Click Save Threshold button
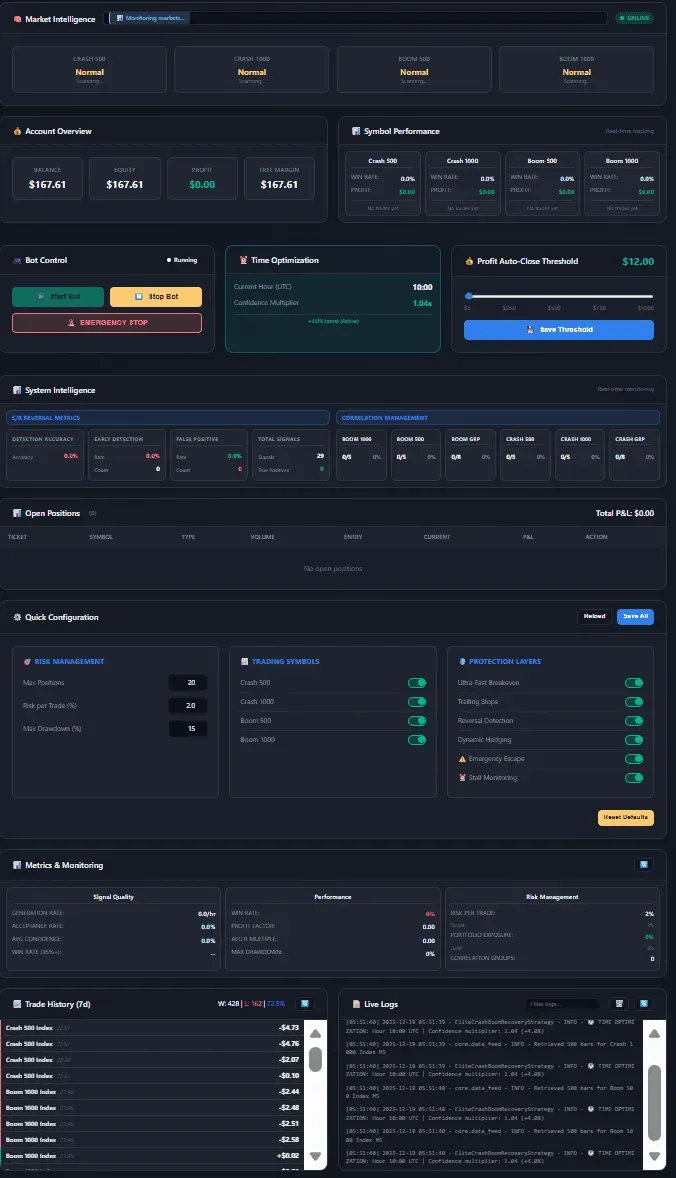The width and height of the screenshot is (676, 1178). coord(559,330)
